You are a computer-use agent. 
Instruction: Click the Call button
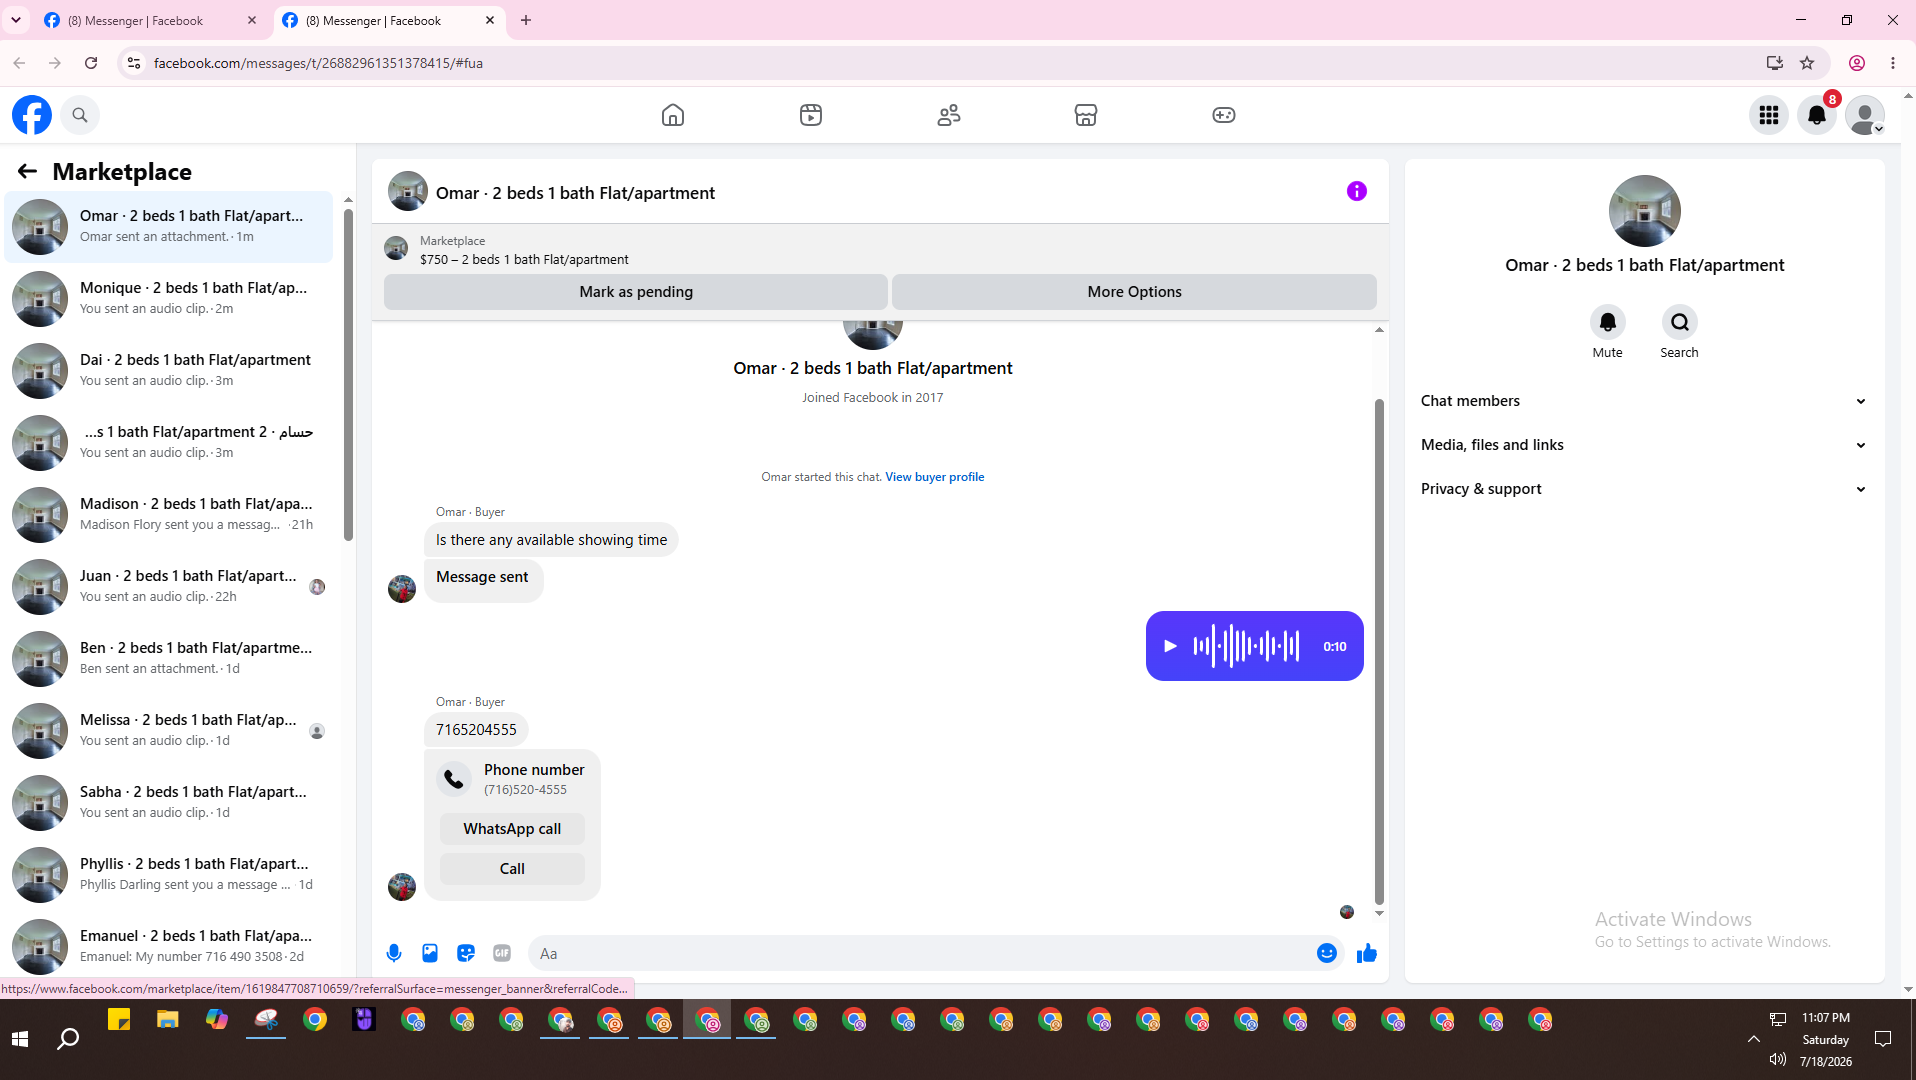[512, 869]
